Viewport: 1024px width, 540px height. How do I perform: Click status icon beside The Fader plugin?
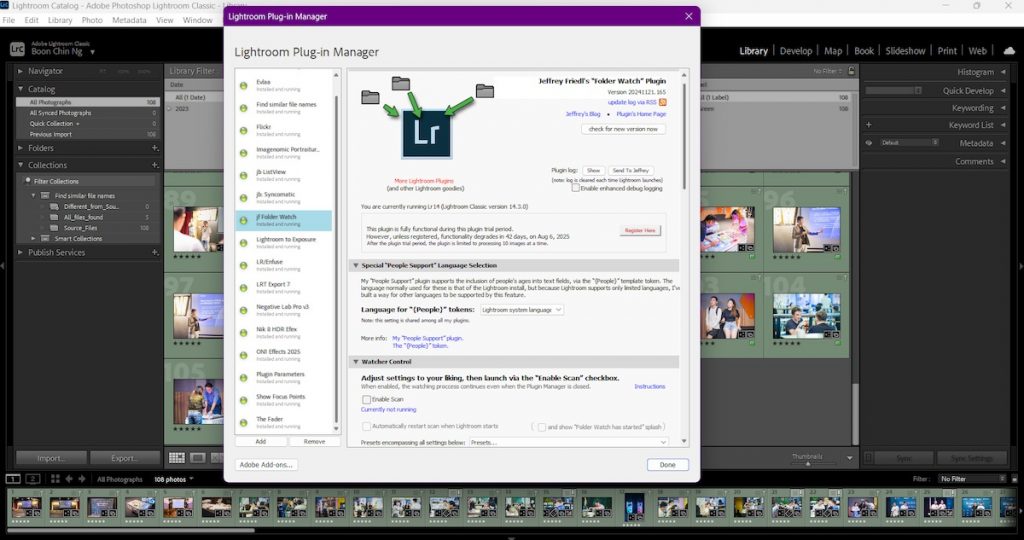coord(244,422)
